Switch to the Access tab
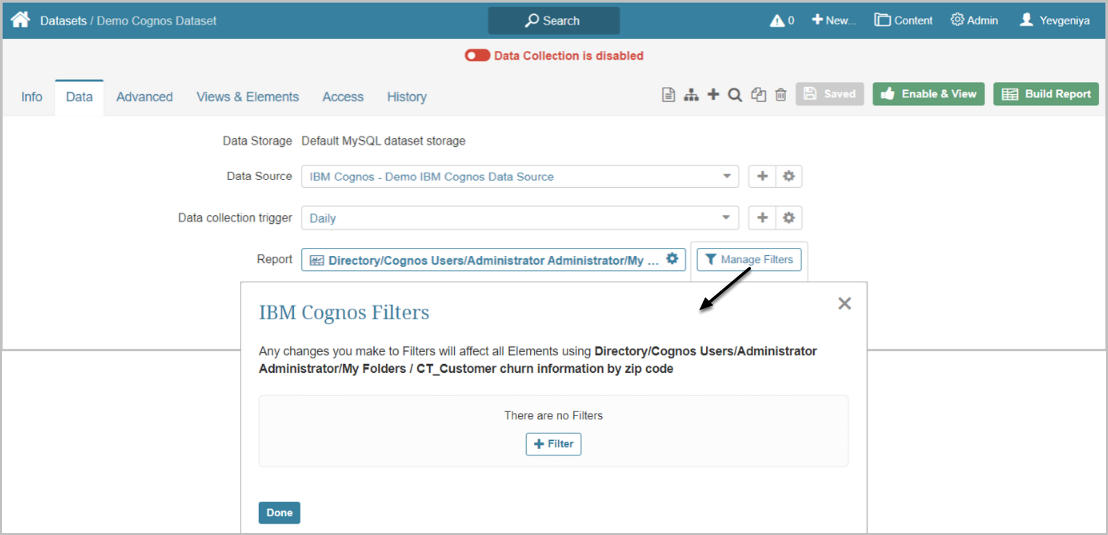 tap(343, 97)
